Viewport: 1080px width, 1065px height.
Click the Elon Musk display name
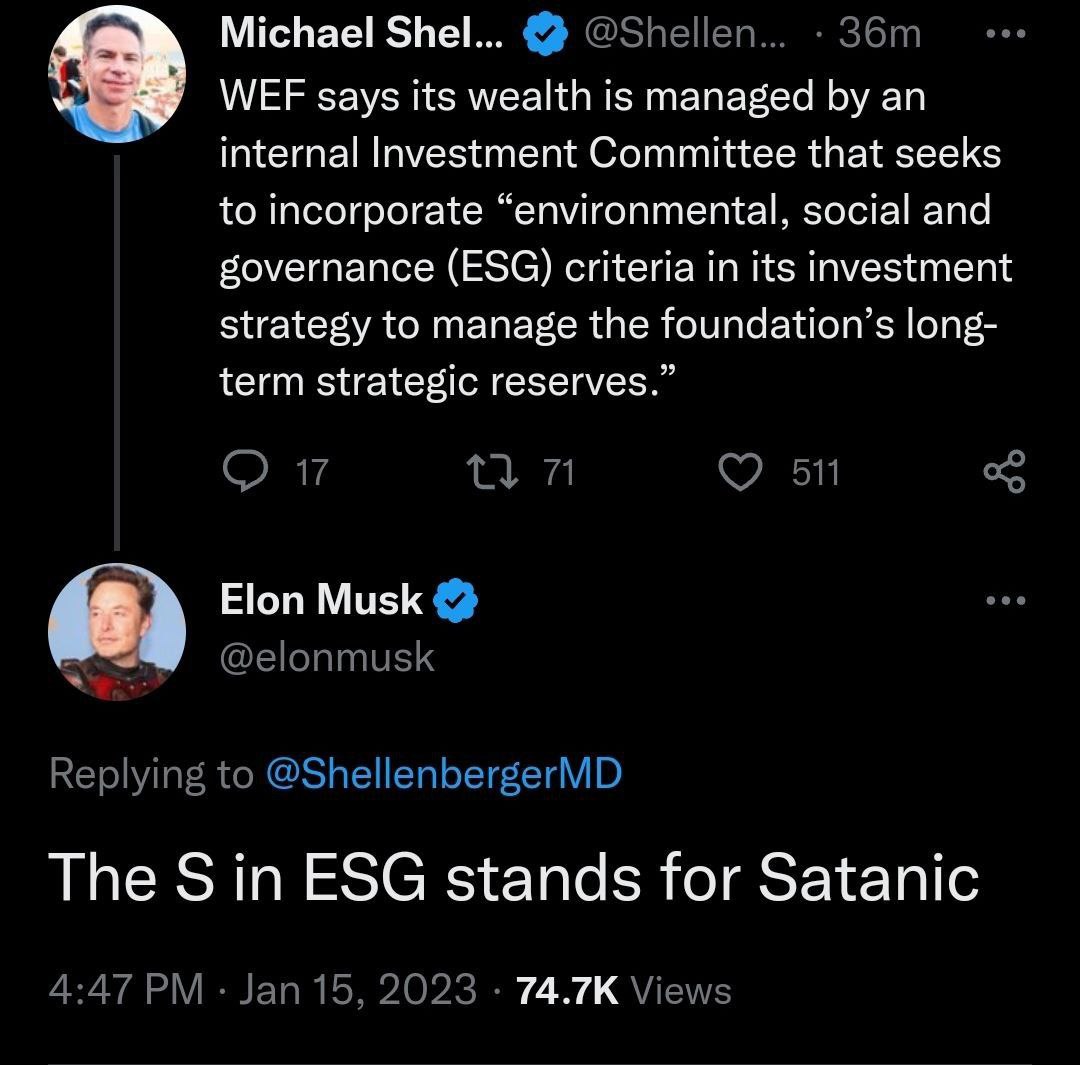[321, 599]
